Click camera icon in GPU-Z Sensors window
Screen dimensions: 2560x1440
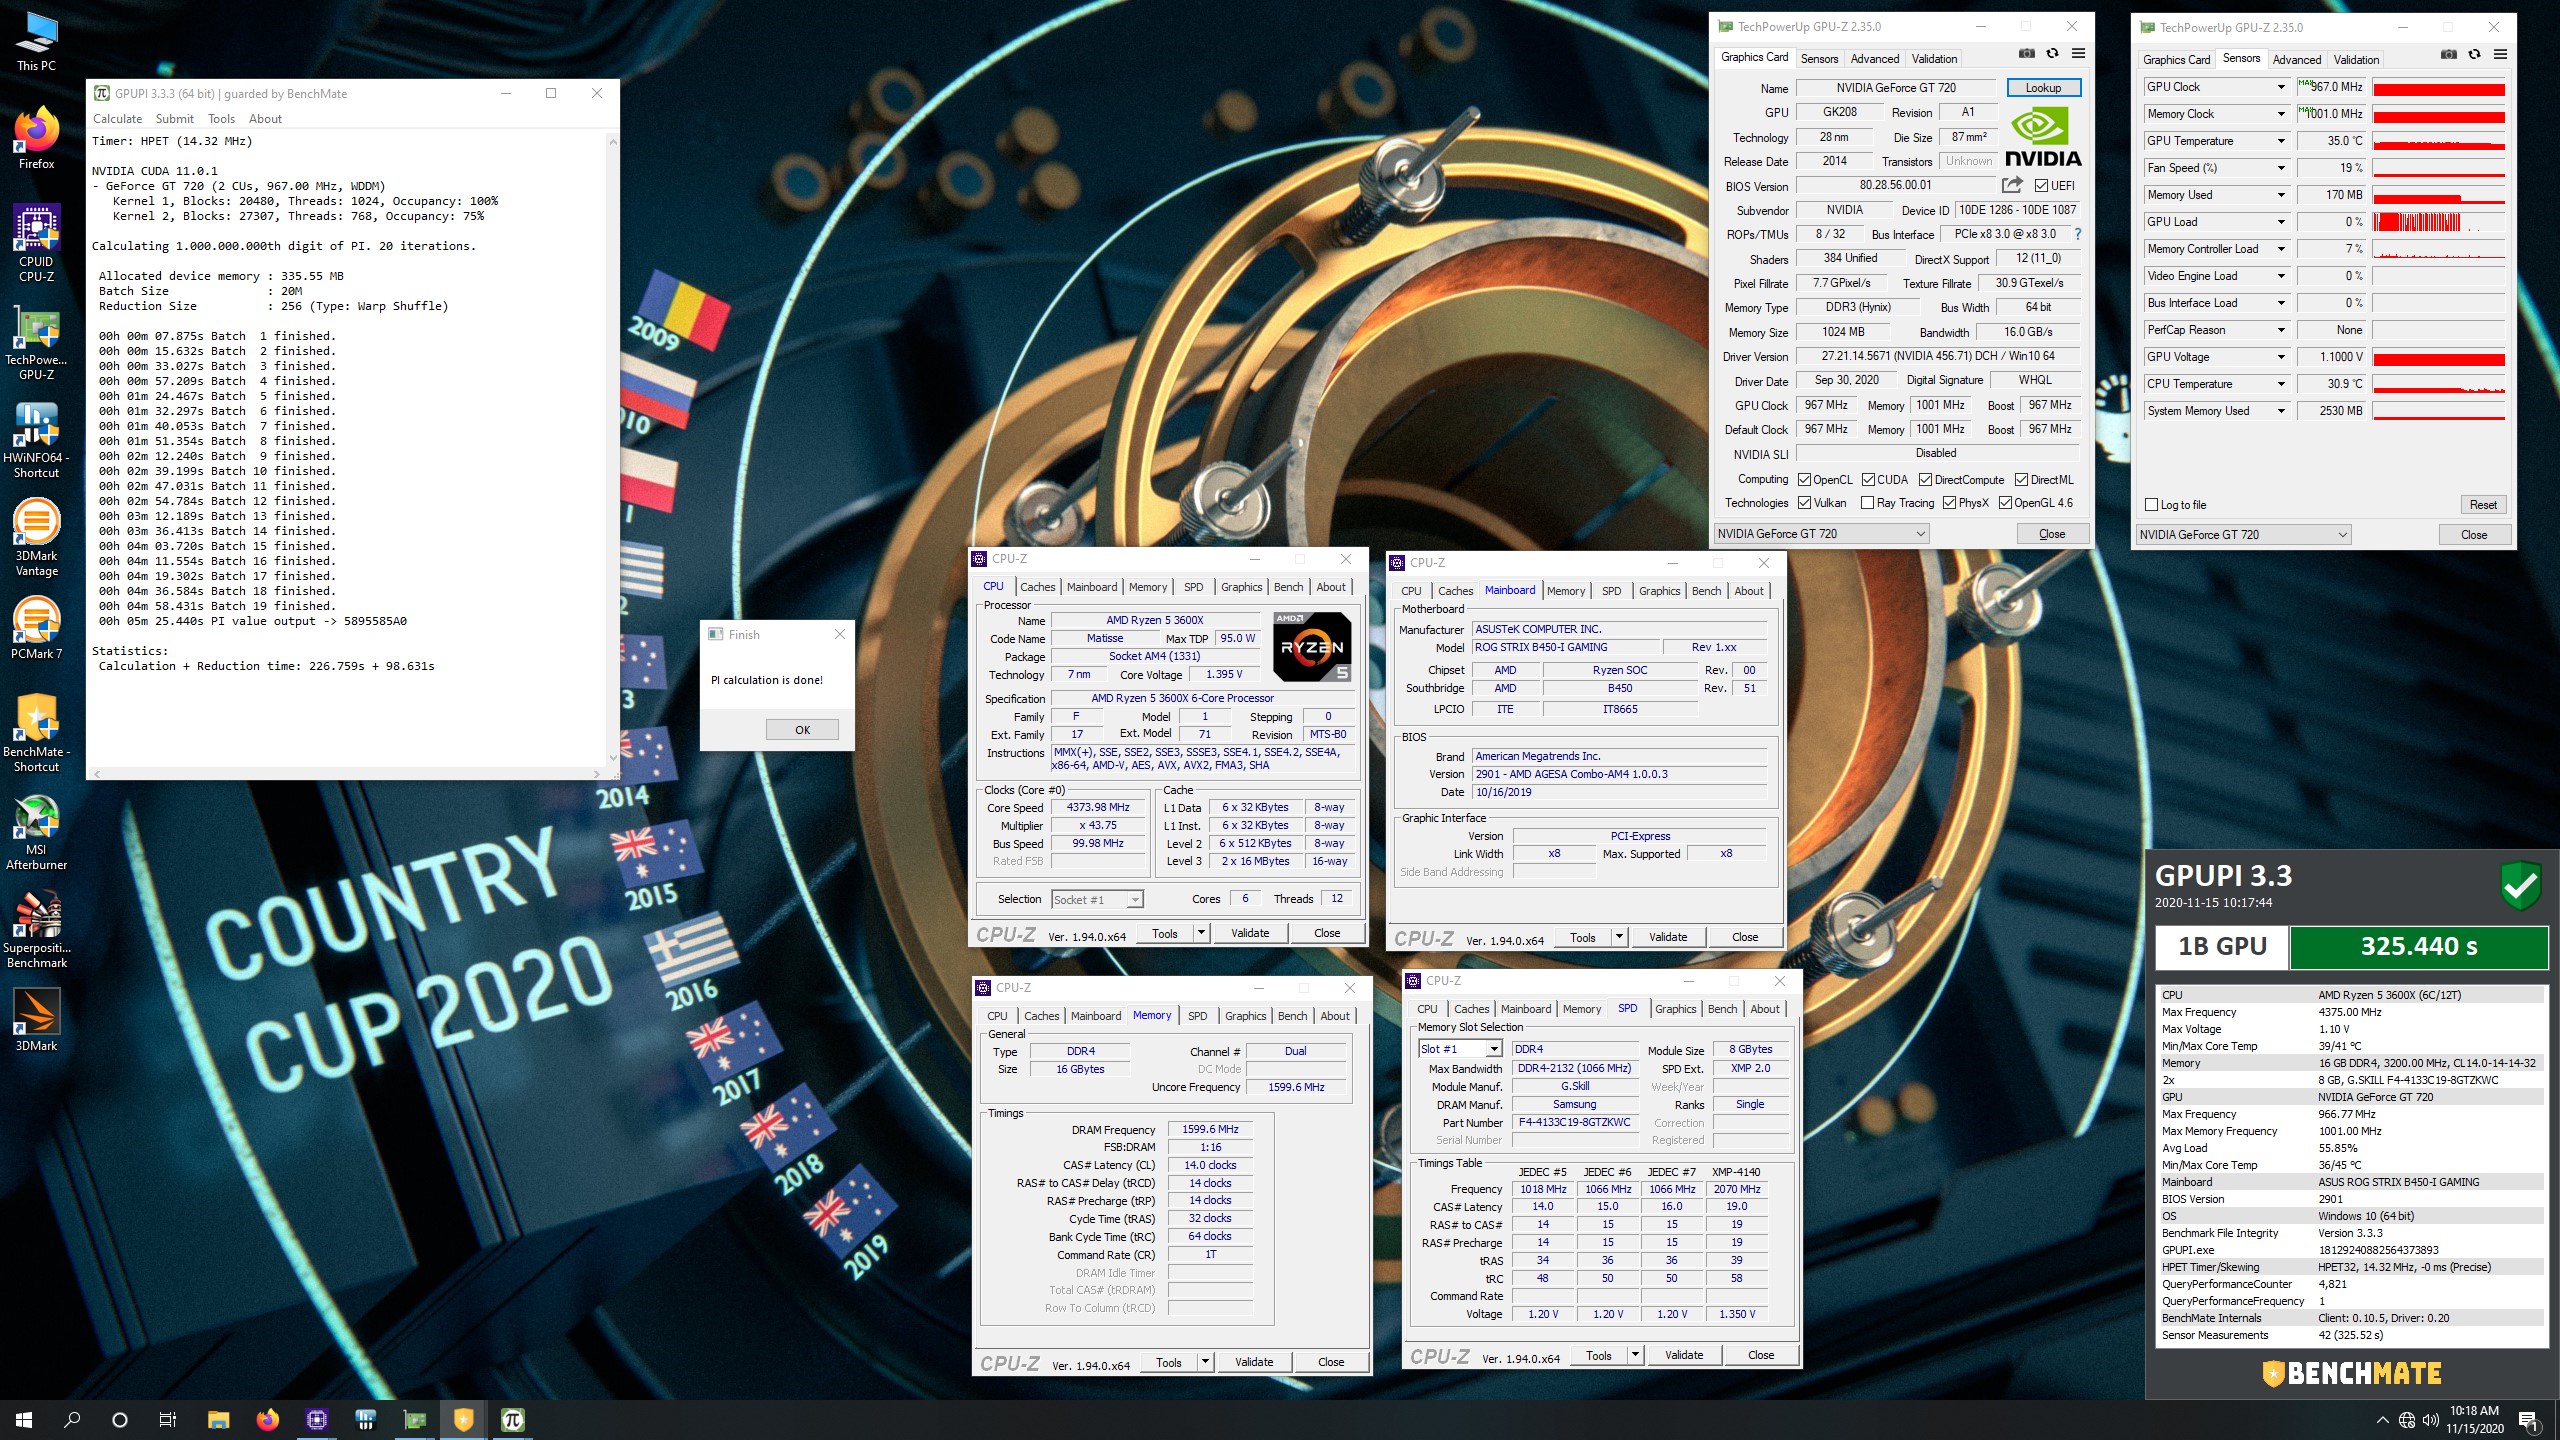click(x=2448, y=55)
